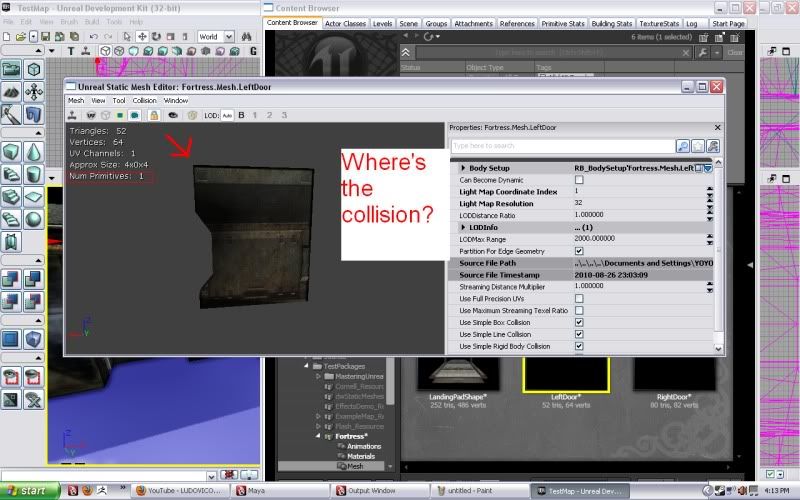Switch to Maya in the taskbar

[280, 491]
